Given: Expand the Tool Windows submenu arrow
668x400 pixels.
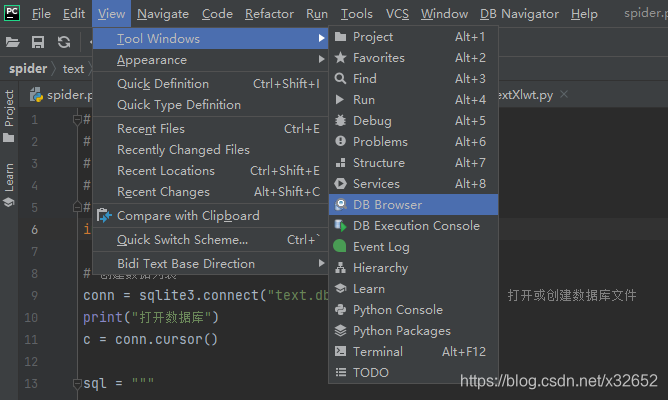Looking at the screenshot, I should click(x=321, y=38).
